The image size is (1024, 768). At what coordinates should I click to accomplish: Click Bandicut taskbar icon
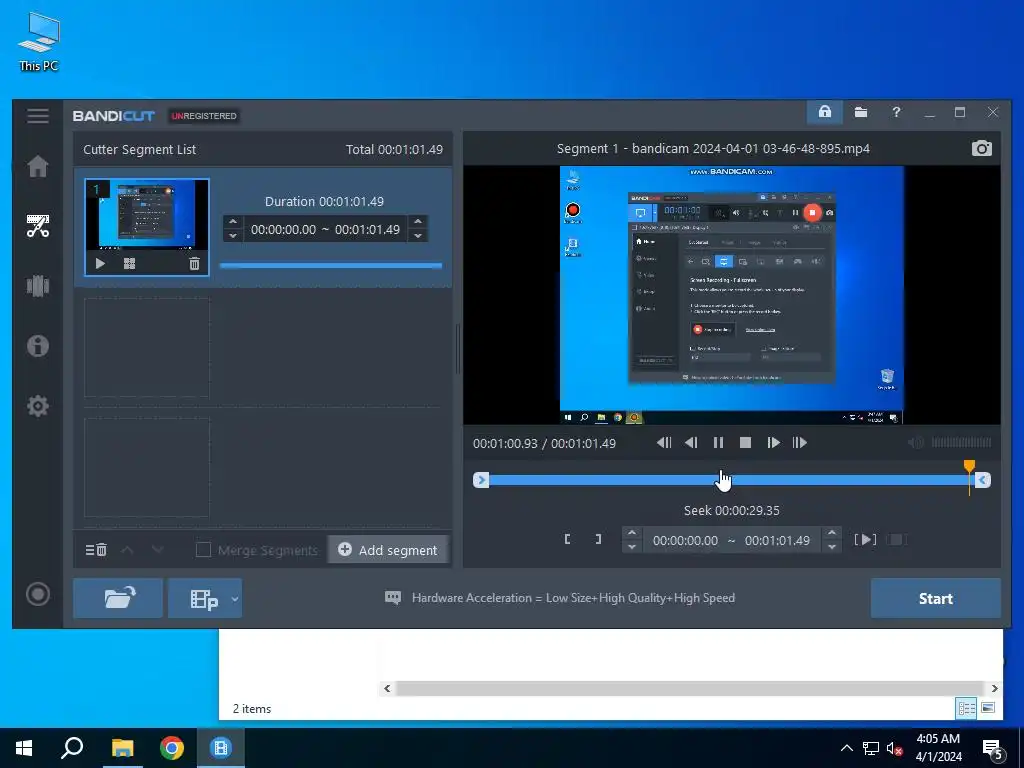coord(221,748)
